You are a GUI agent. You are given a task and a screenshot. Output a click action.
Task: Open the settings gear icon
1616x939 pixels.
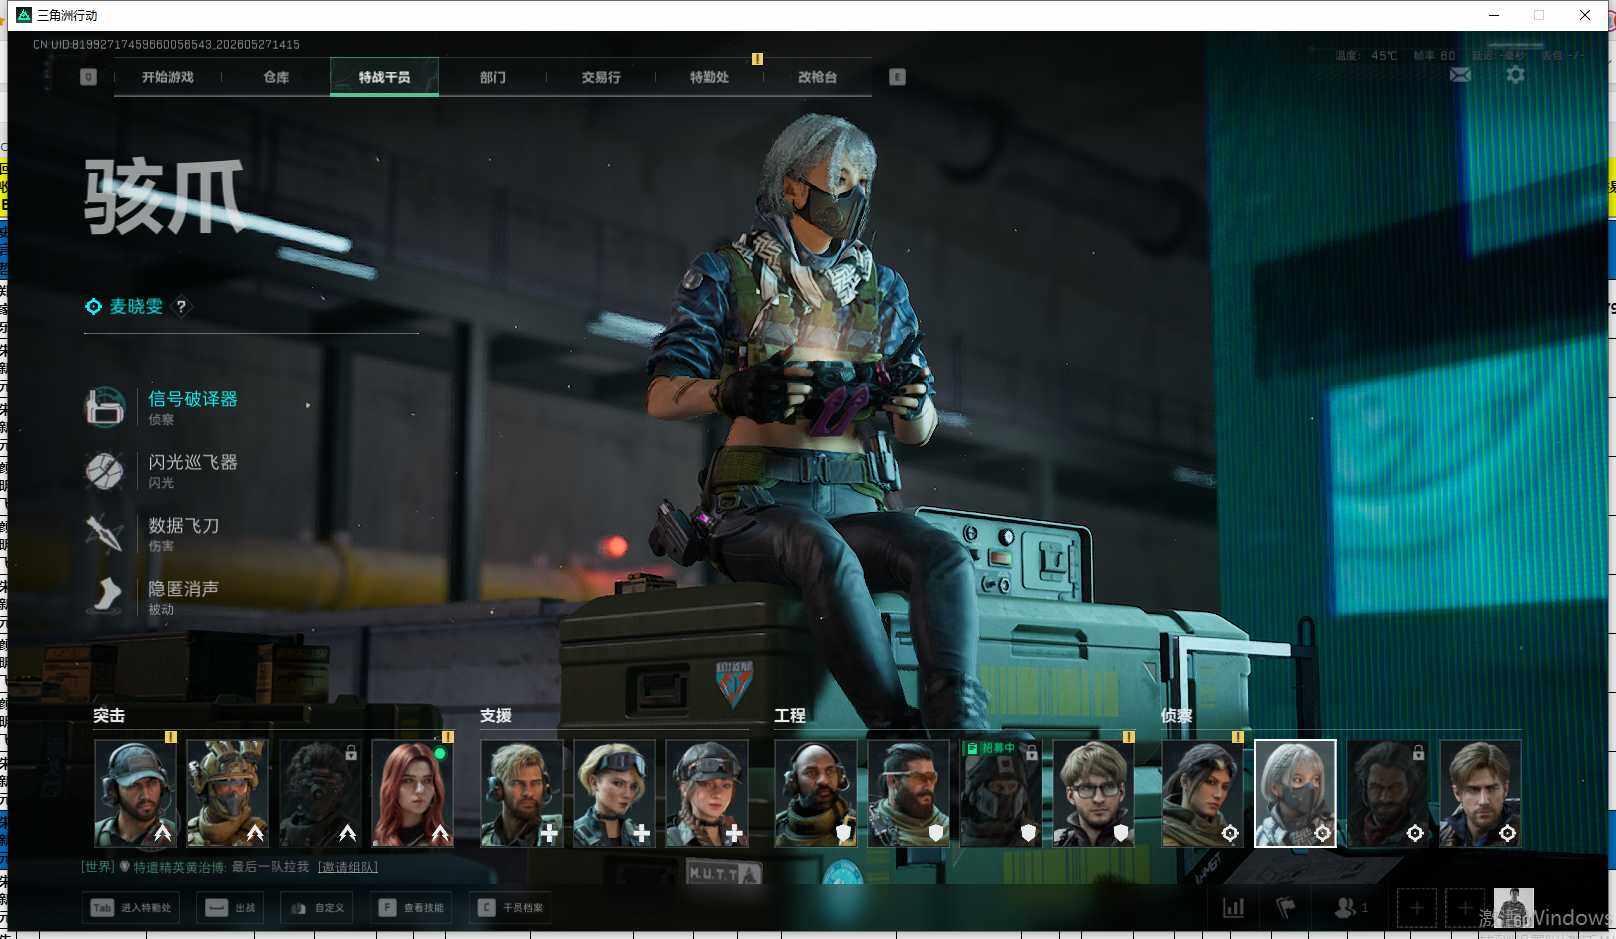(1515, 75)
